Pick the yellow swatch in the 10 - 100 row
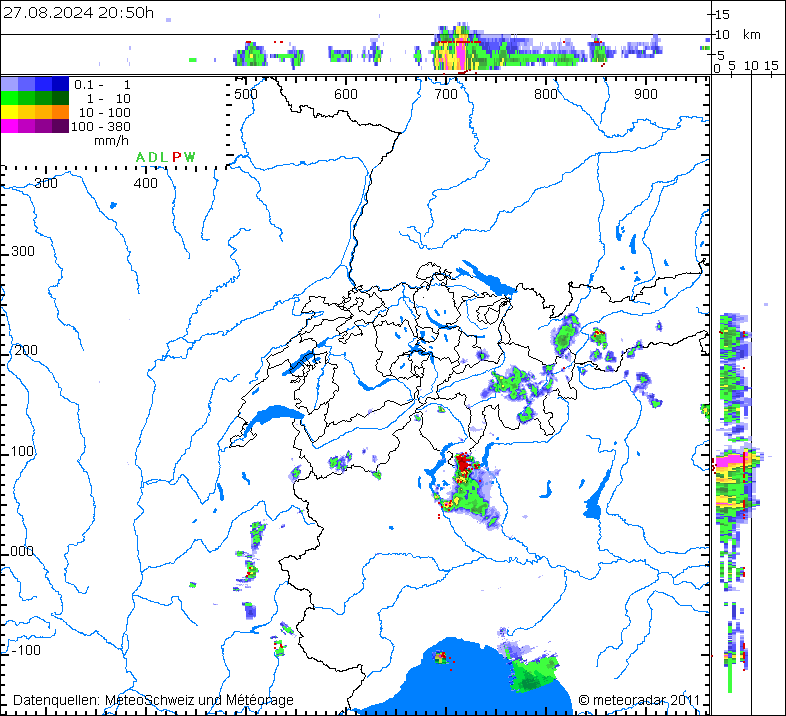Image resolution: width=786 pixels, height=716 pixels. pyautogui.click(x=9, y=112)
